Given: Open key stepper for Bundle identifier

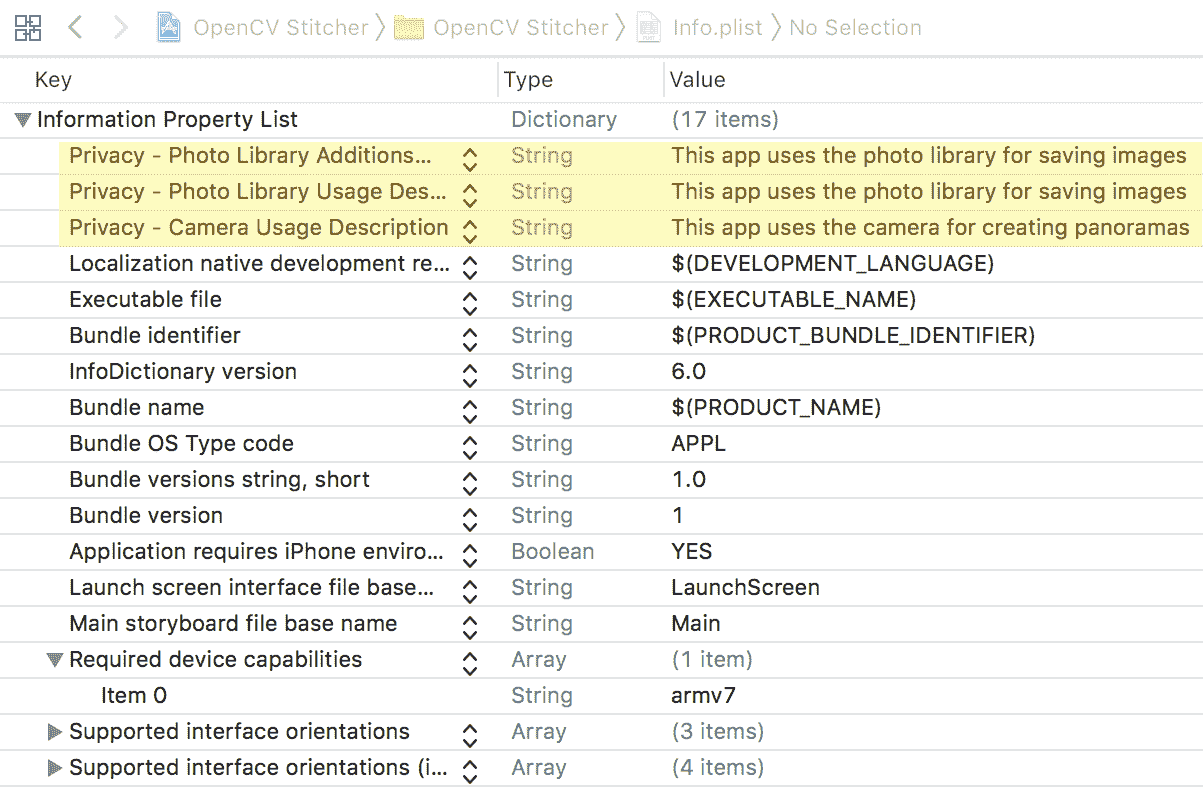Looking at the screenshot, I should pos(469,337).
